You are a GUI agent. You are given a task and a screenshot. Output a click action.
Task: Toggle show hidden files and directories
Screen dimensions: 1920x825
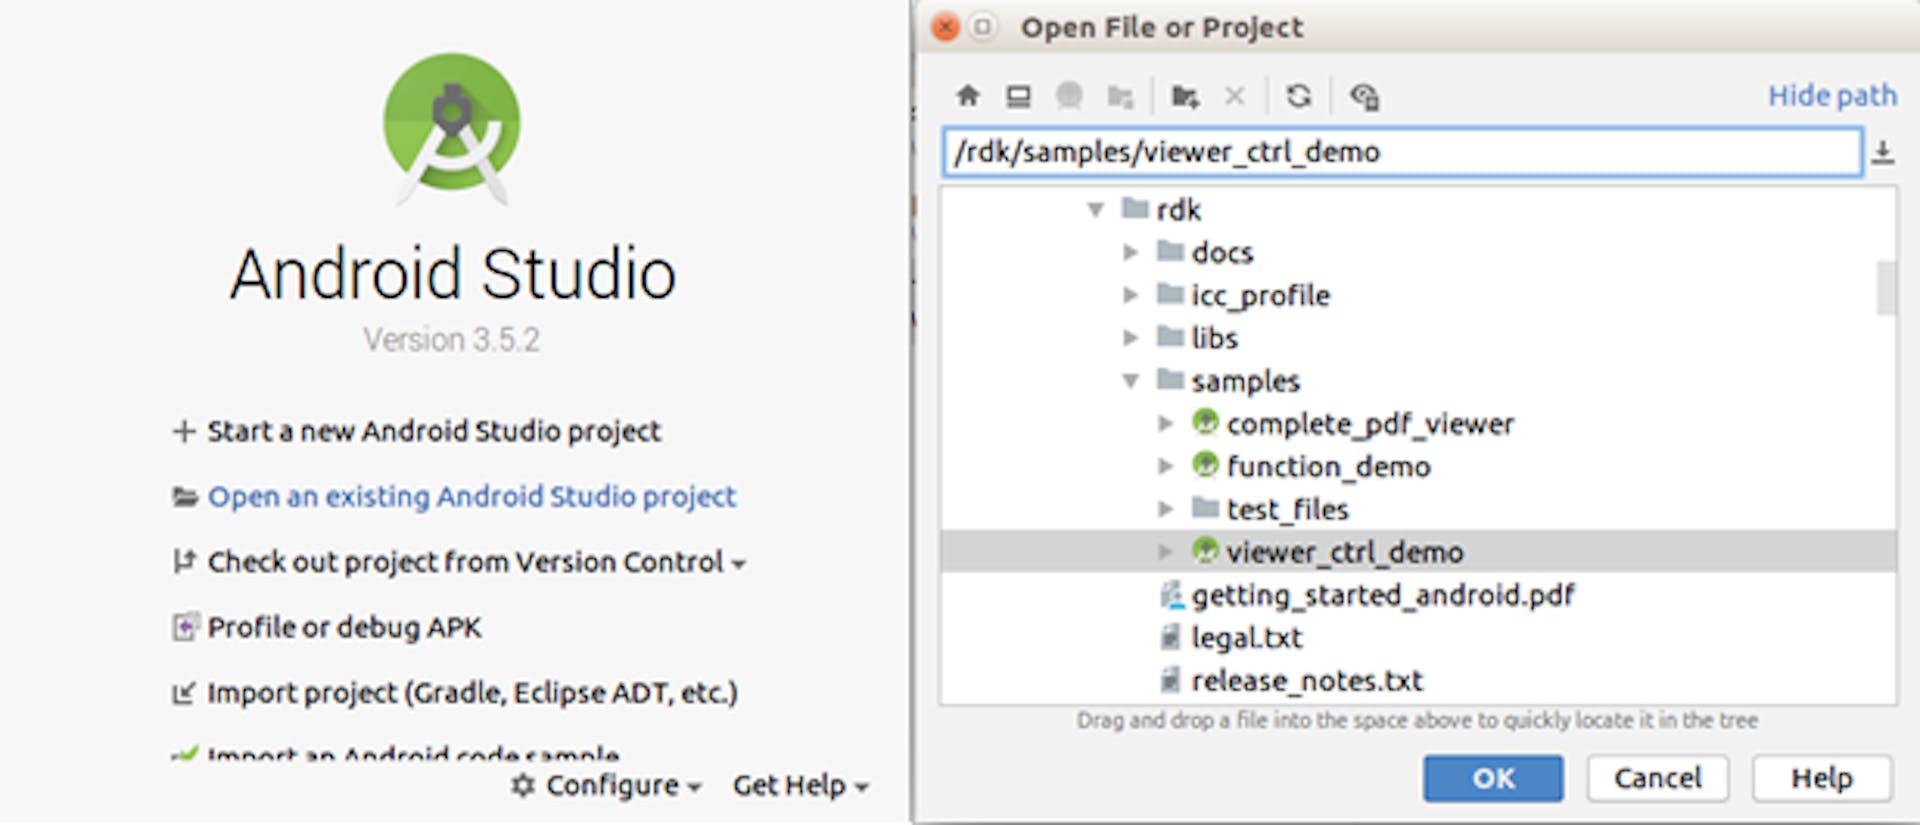coord(1364,96)
